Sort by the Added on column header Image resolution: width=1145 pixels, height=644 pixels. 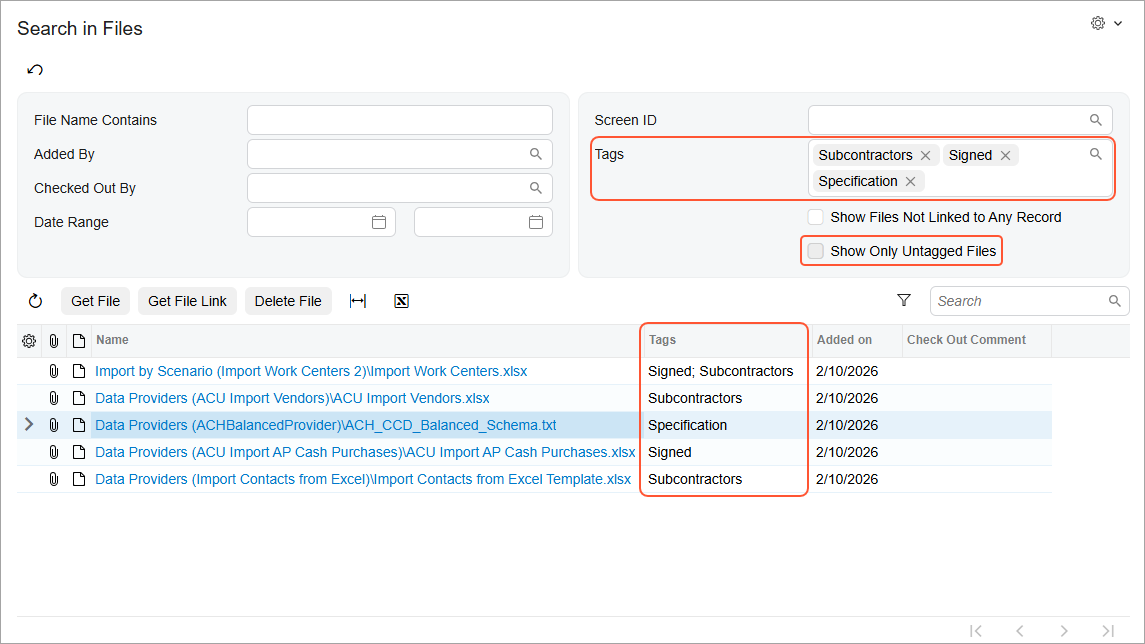coord(844,340)
